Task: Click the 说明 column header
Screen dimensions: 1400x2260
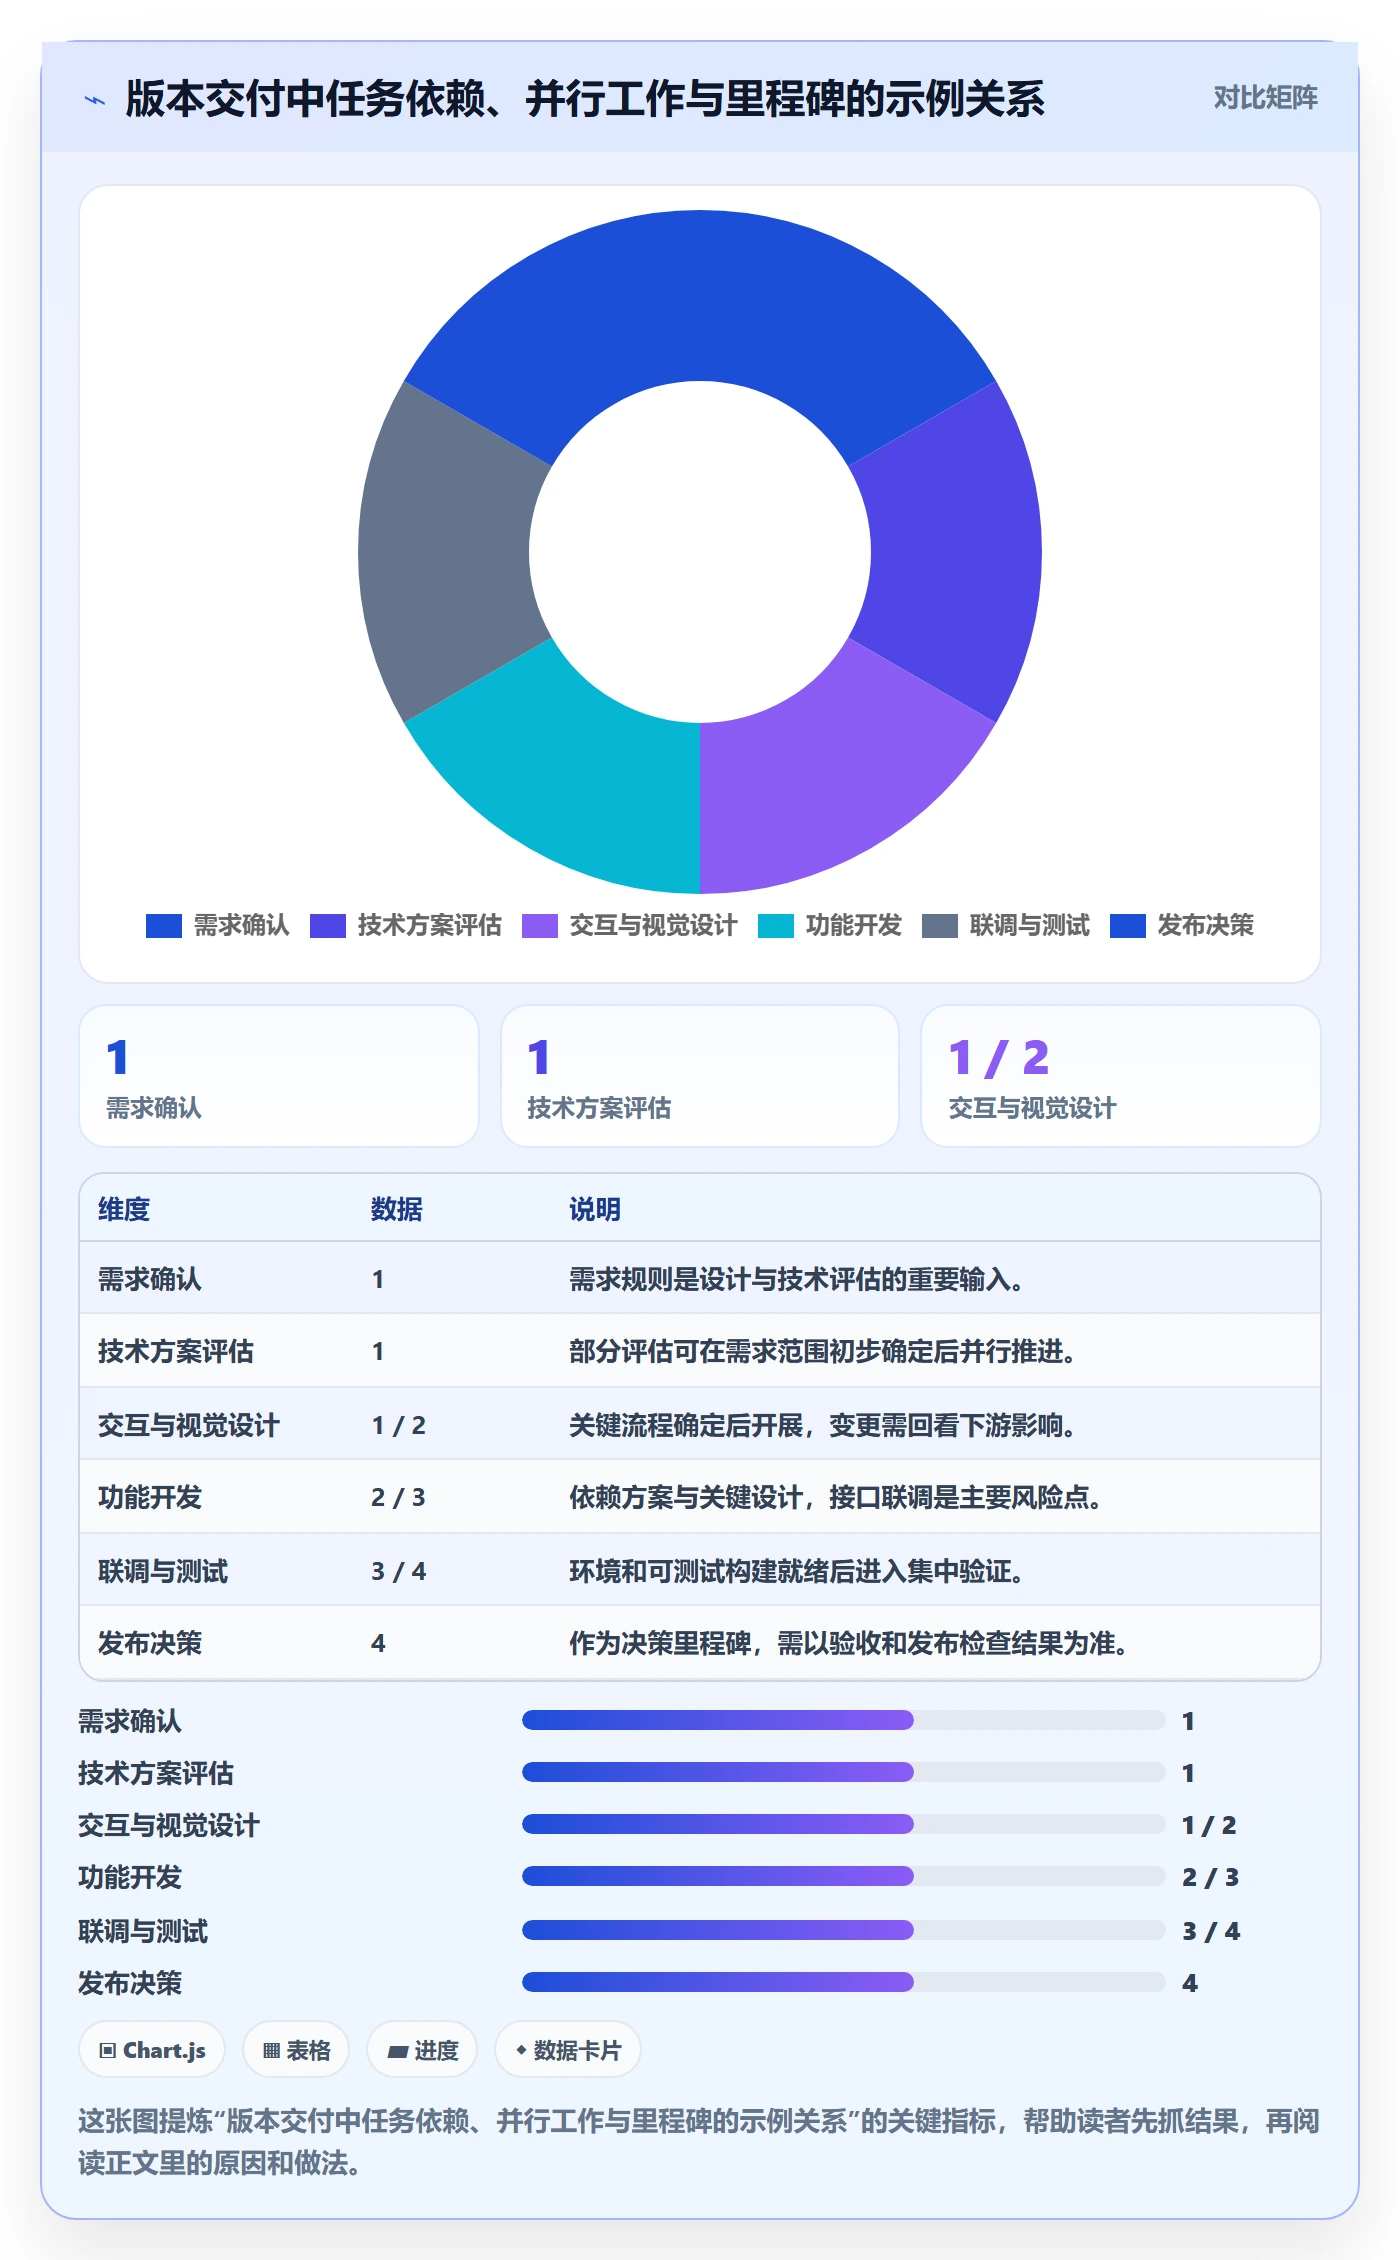Action: (595, 1209)
